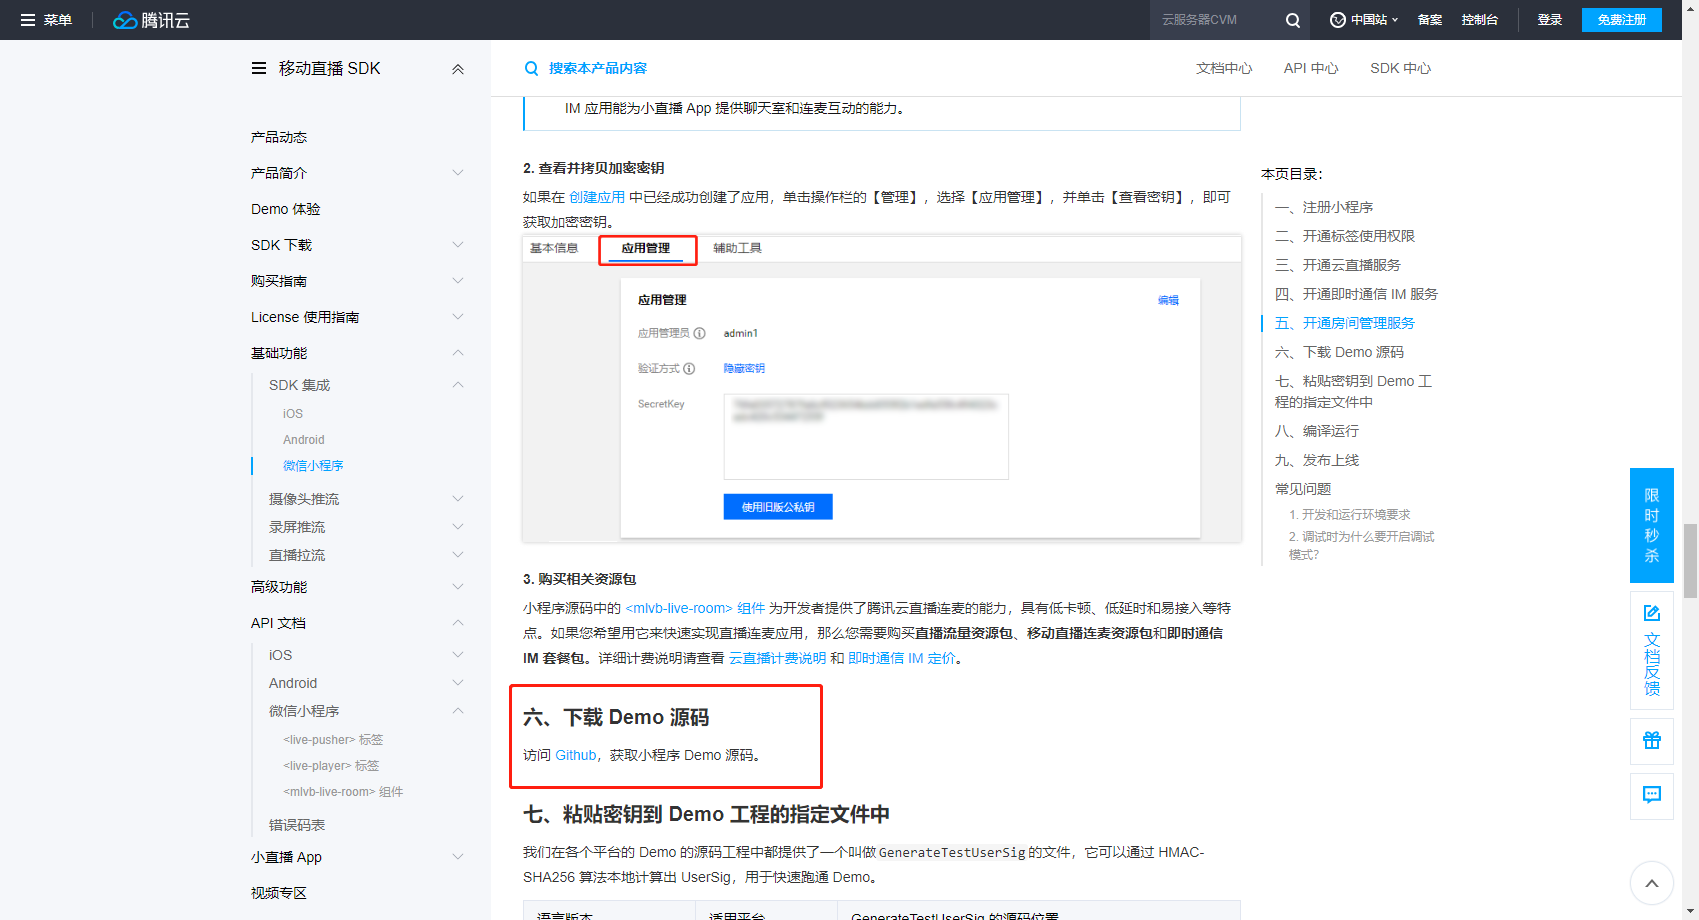Open the SDK 中心 tab
This screenshot has width=1699, height=920.
[x=1400, y=68]
